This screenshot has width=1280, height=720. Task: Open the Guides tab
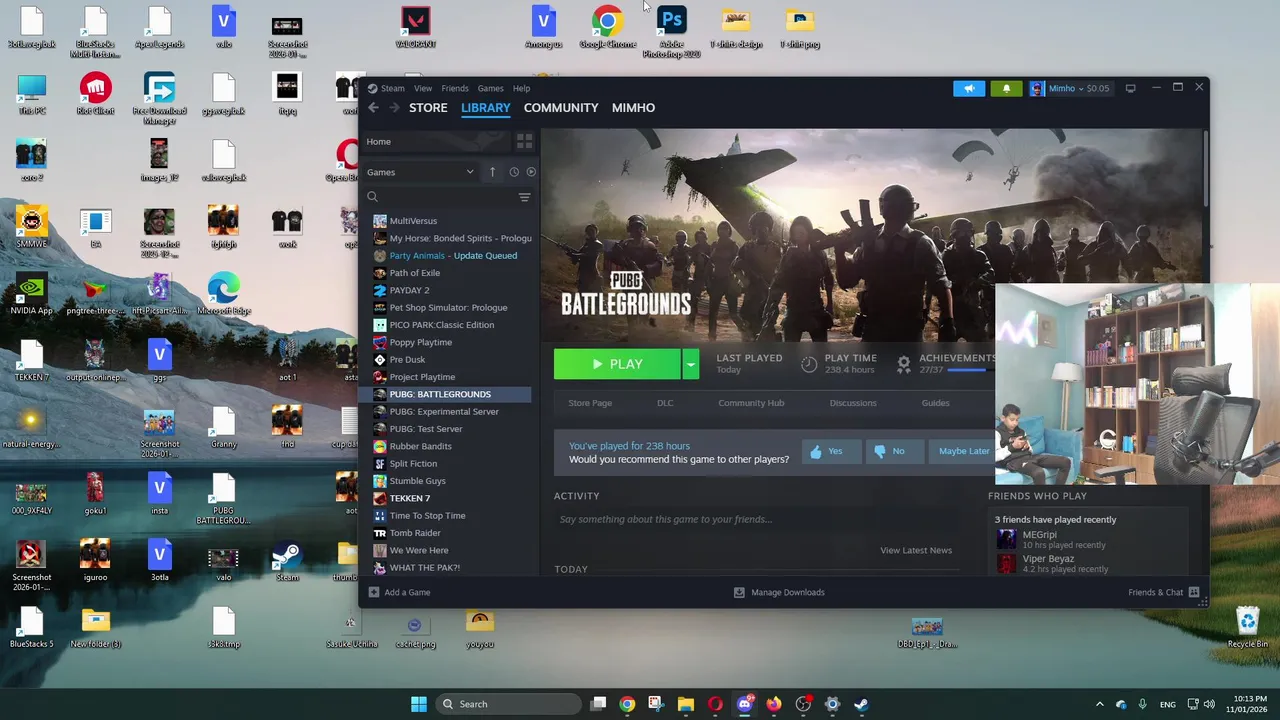pyautogui.click(x=935, y=403)
